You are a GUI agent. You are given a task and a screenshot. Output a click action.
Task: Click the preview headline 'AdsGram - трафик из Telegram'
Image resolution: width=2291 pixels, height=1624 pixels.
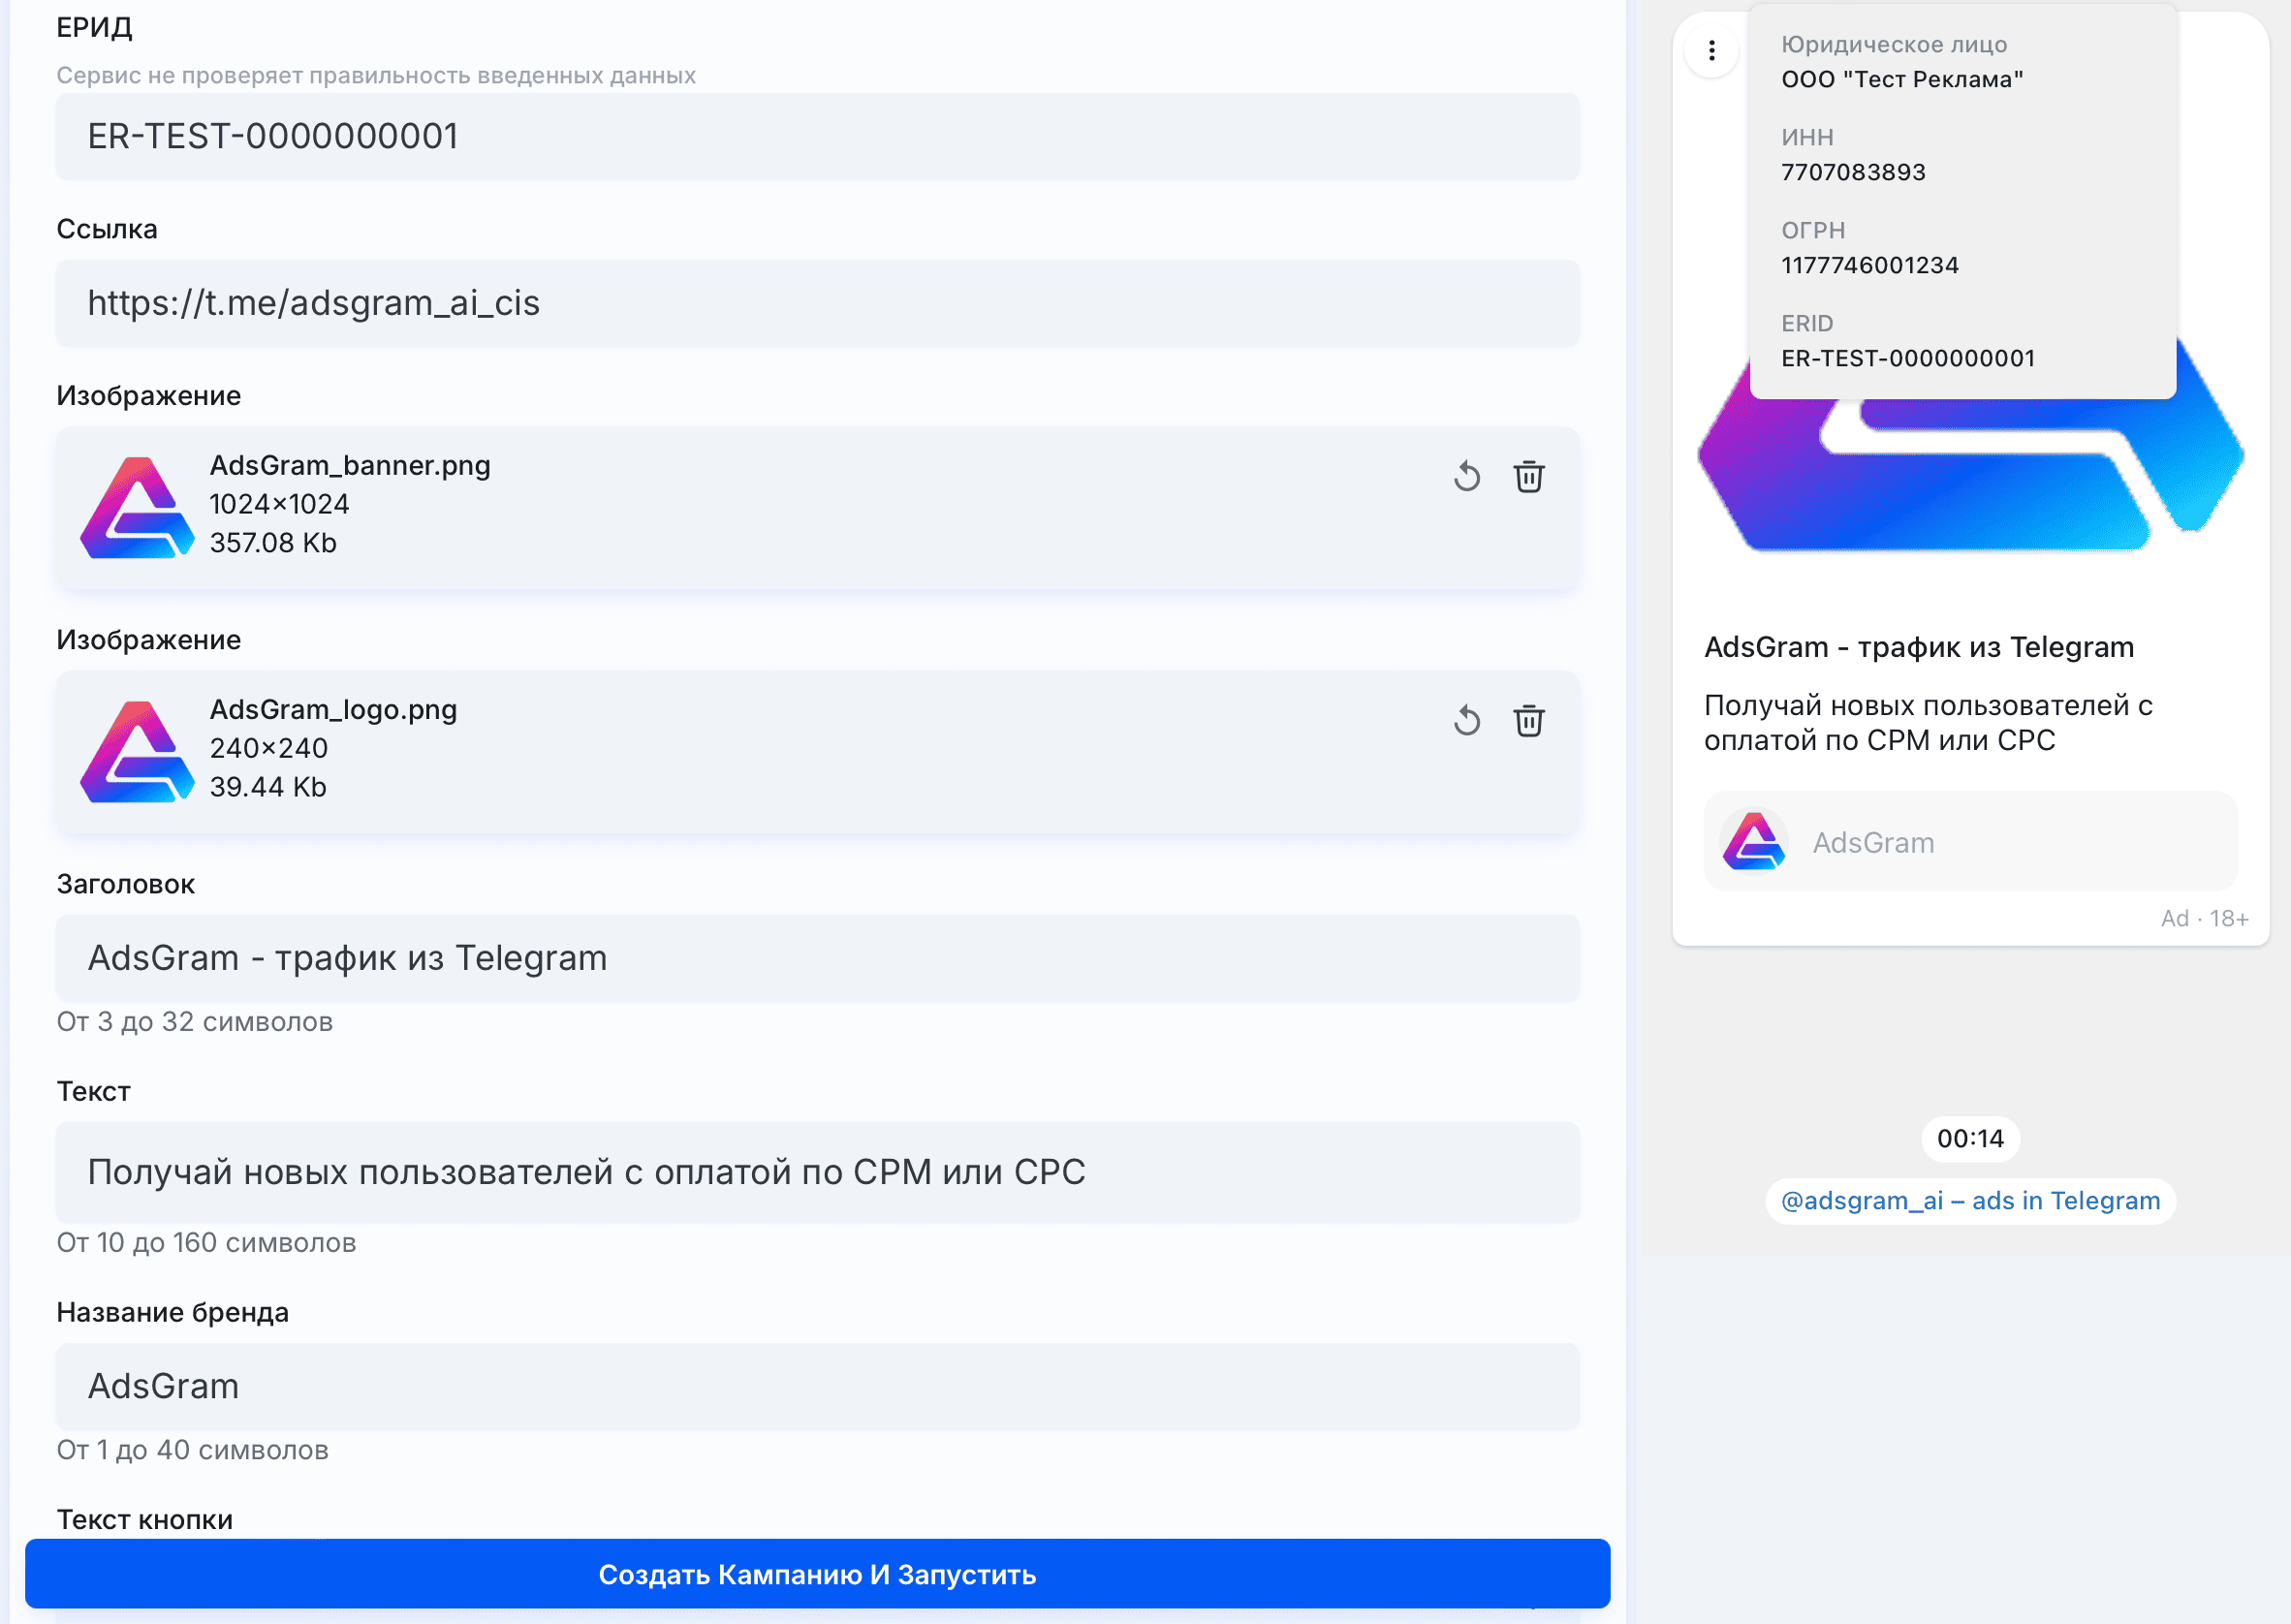(x=1918, y=647)
